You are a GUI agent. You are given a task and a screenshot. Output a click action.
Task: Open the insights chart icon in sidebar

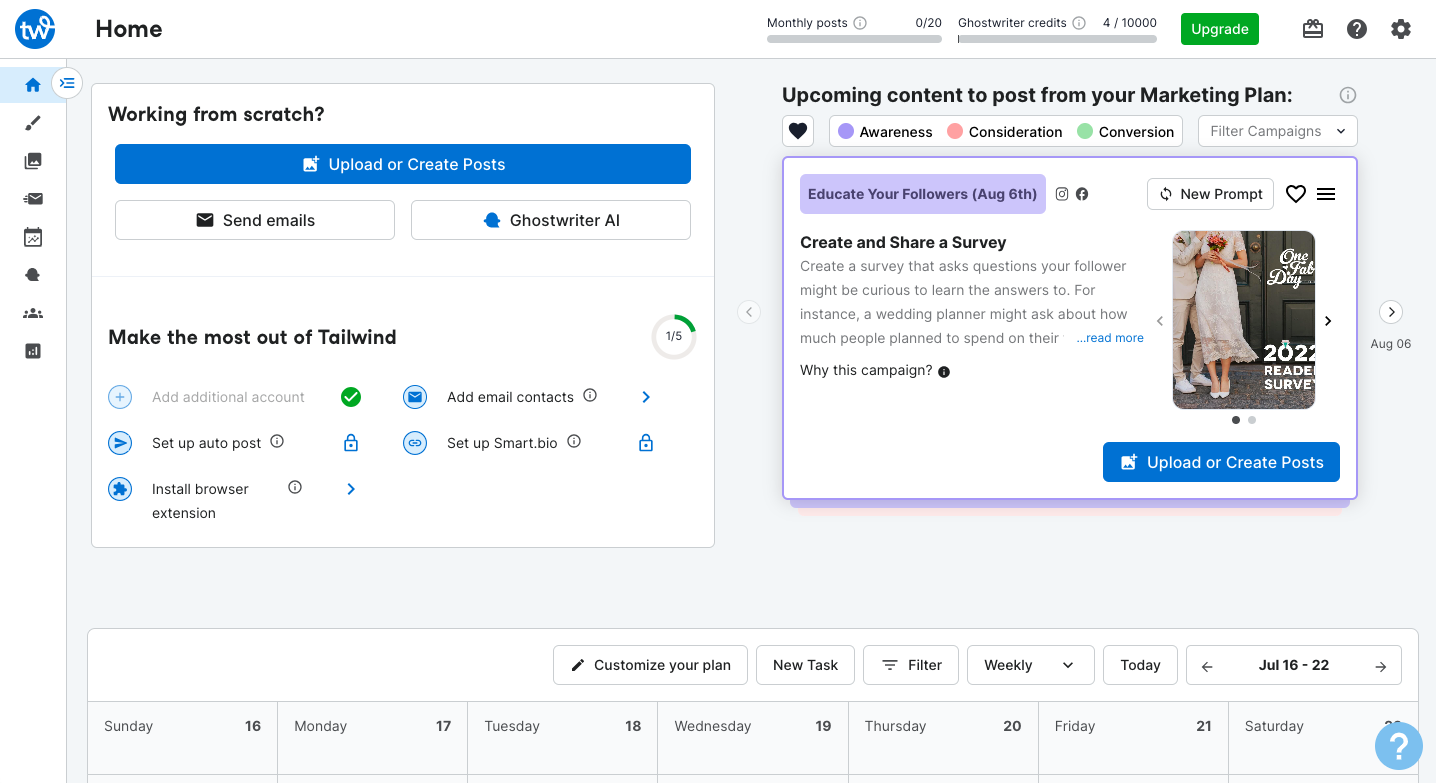point(33,351)
